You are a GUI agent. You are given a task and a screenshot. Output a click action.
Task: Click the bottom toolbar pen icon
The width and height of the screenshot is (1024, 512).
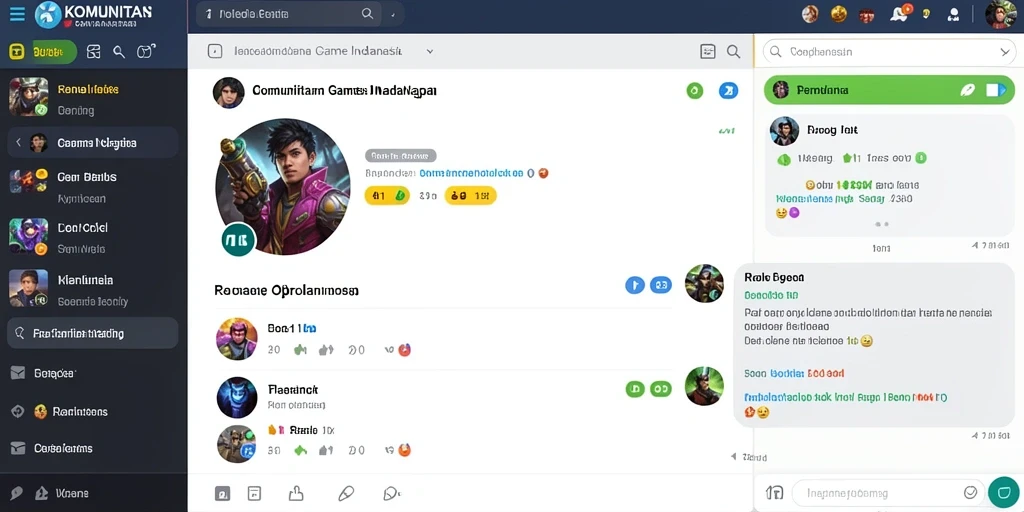point(346,493)
